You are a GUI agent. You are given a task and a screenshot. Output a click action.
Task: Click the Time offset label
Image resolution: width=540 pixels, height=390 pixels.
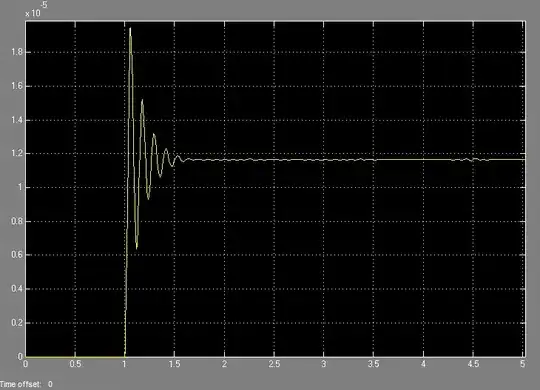[x=21, y=384]
